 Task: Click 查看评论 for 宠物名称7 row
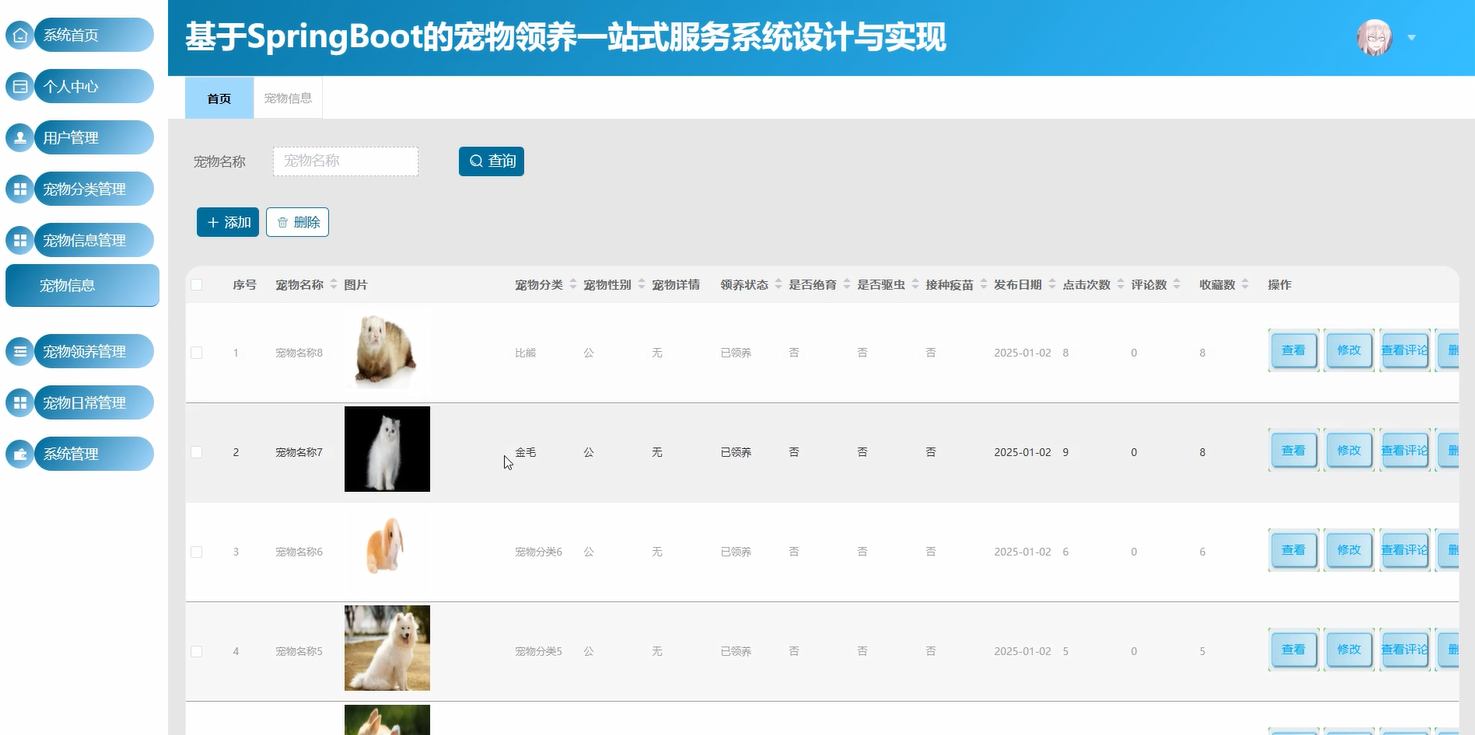click(x=1405, y=450)
